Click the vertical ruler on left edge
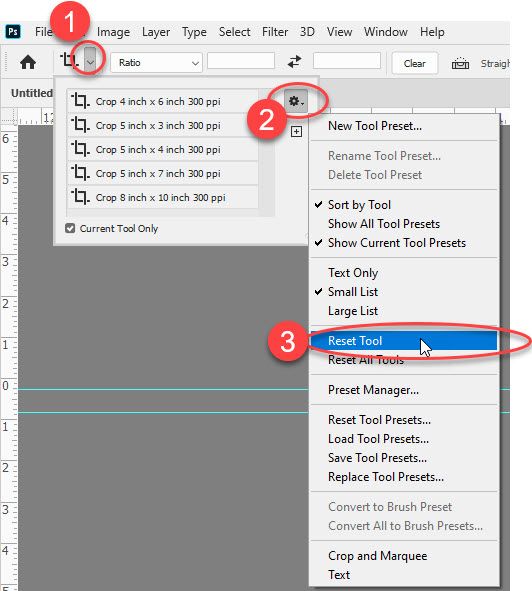 pyautogui.click(x=9, y=357)
